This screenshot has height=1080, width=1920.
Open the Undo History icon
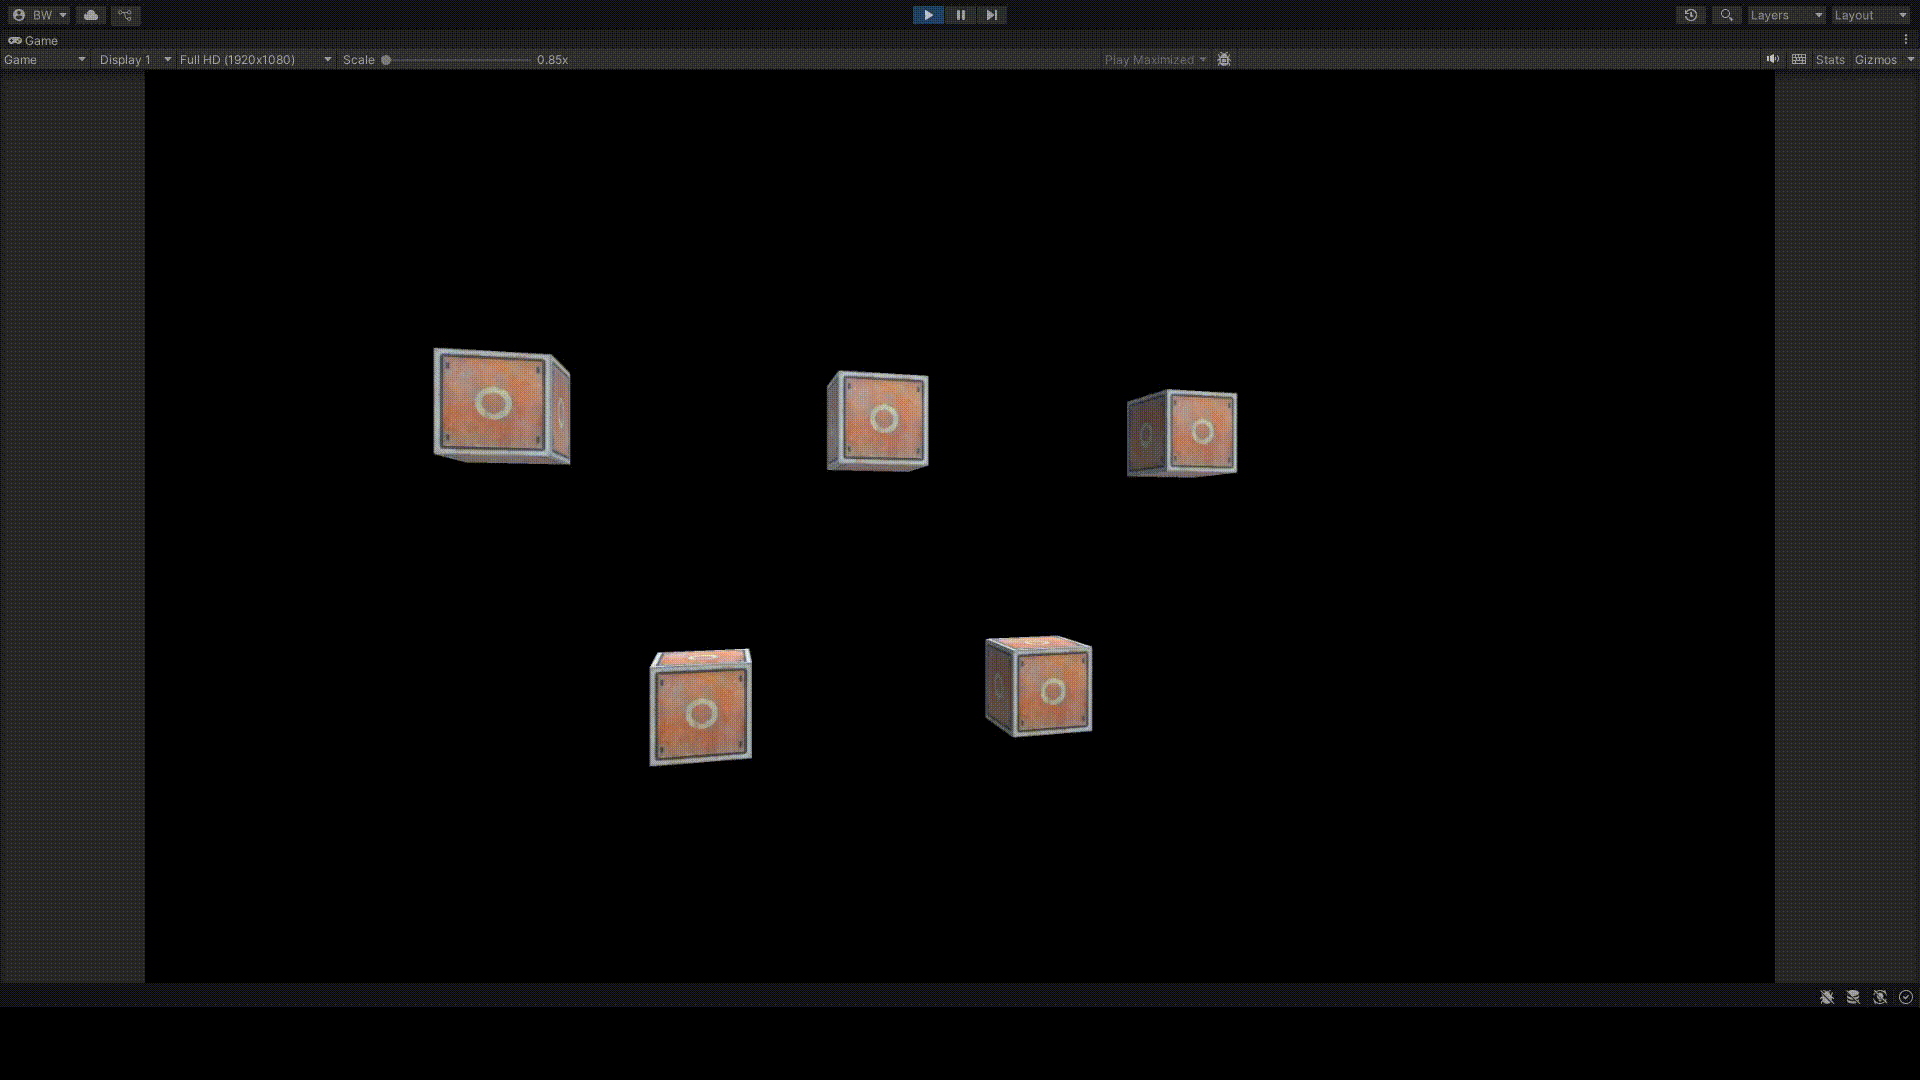[x=1691, y=15]
